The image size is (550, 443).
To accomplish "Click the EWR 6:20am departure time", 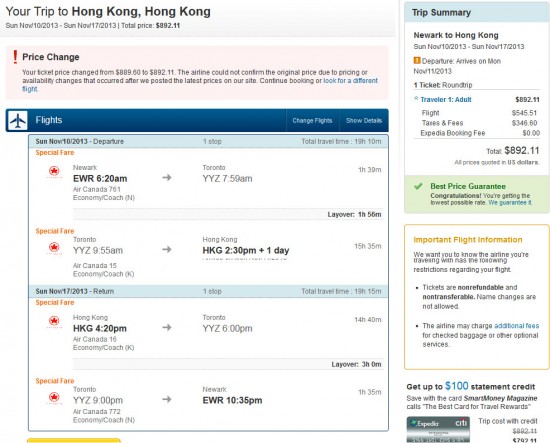I will coord(100,179).
